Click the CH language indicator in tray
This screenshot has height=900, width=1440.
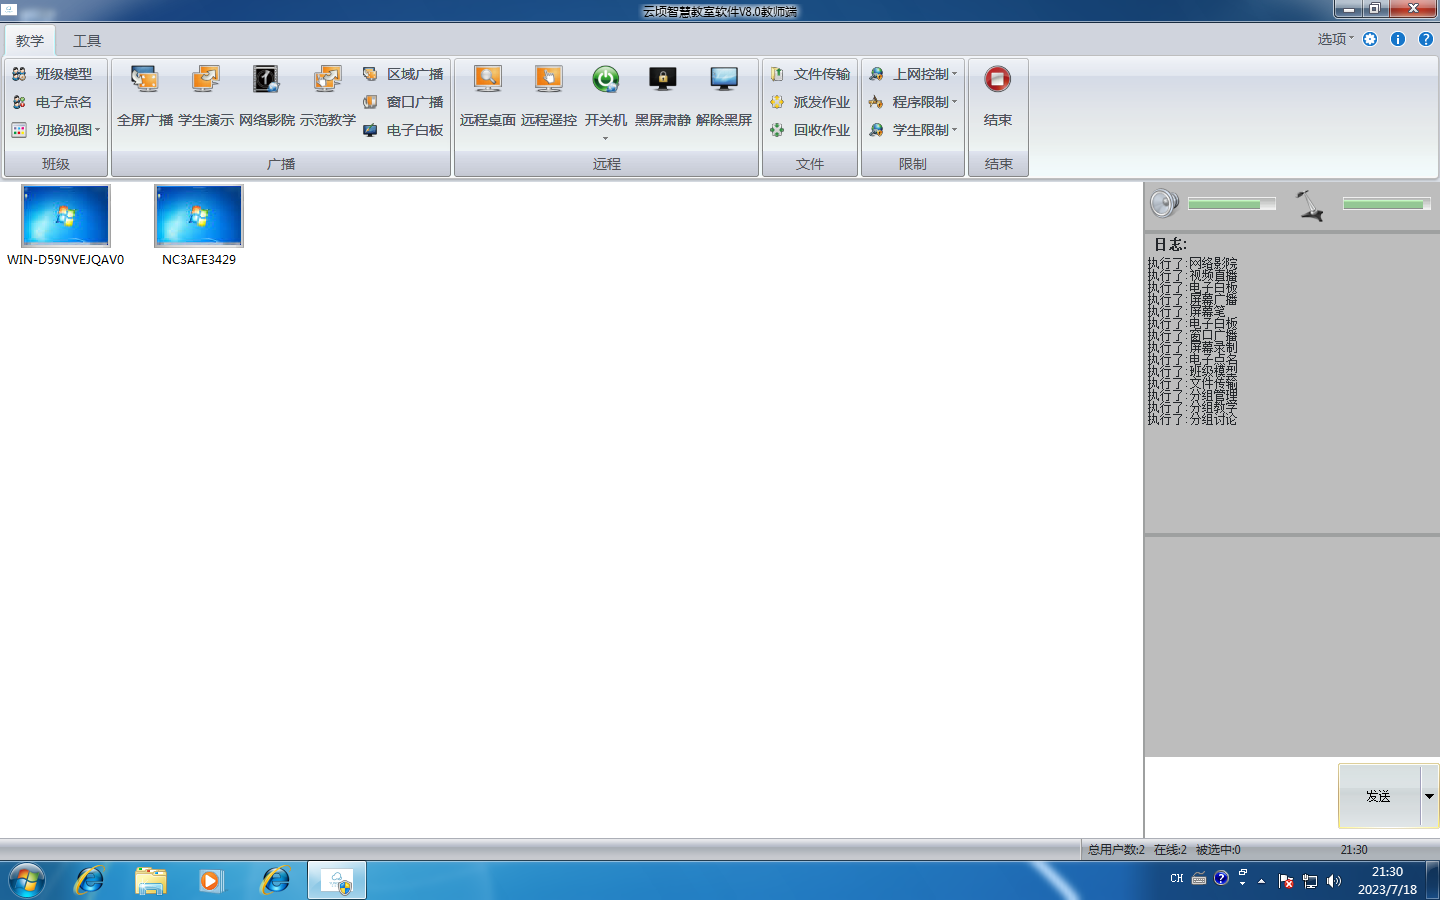click(1177, 879)
